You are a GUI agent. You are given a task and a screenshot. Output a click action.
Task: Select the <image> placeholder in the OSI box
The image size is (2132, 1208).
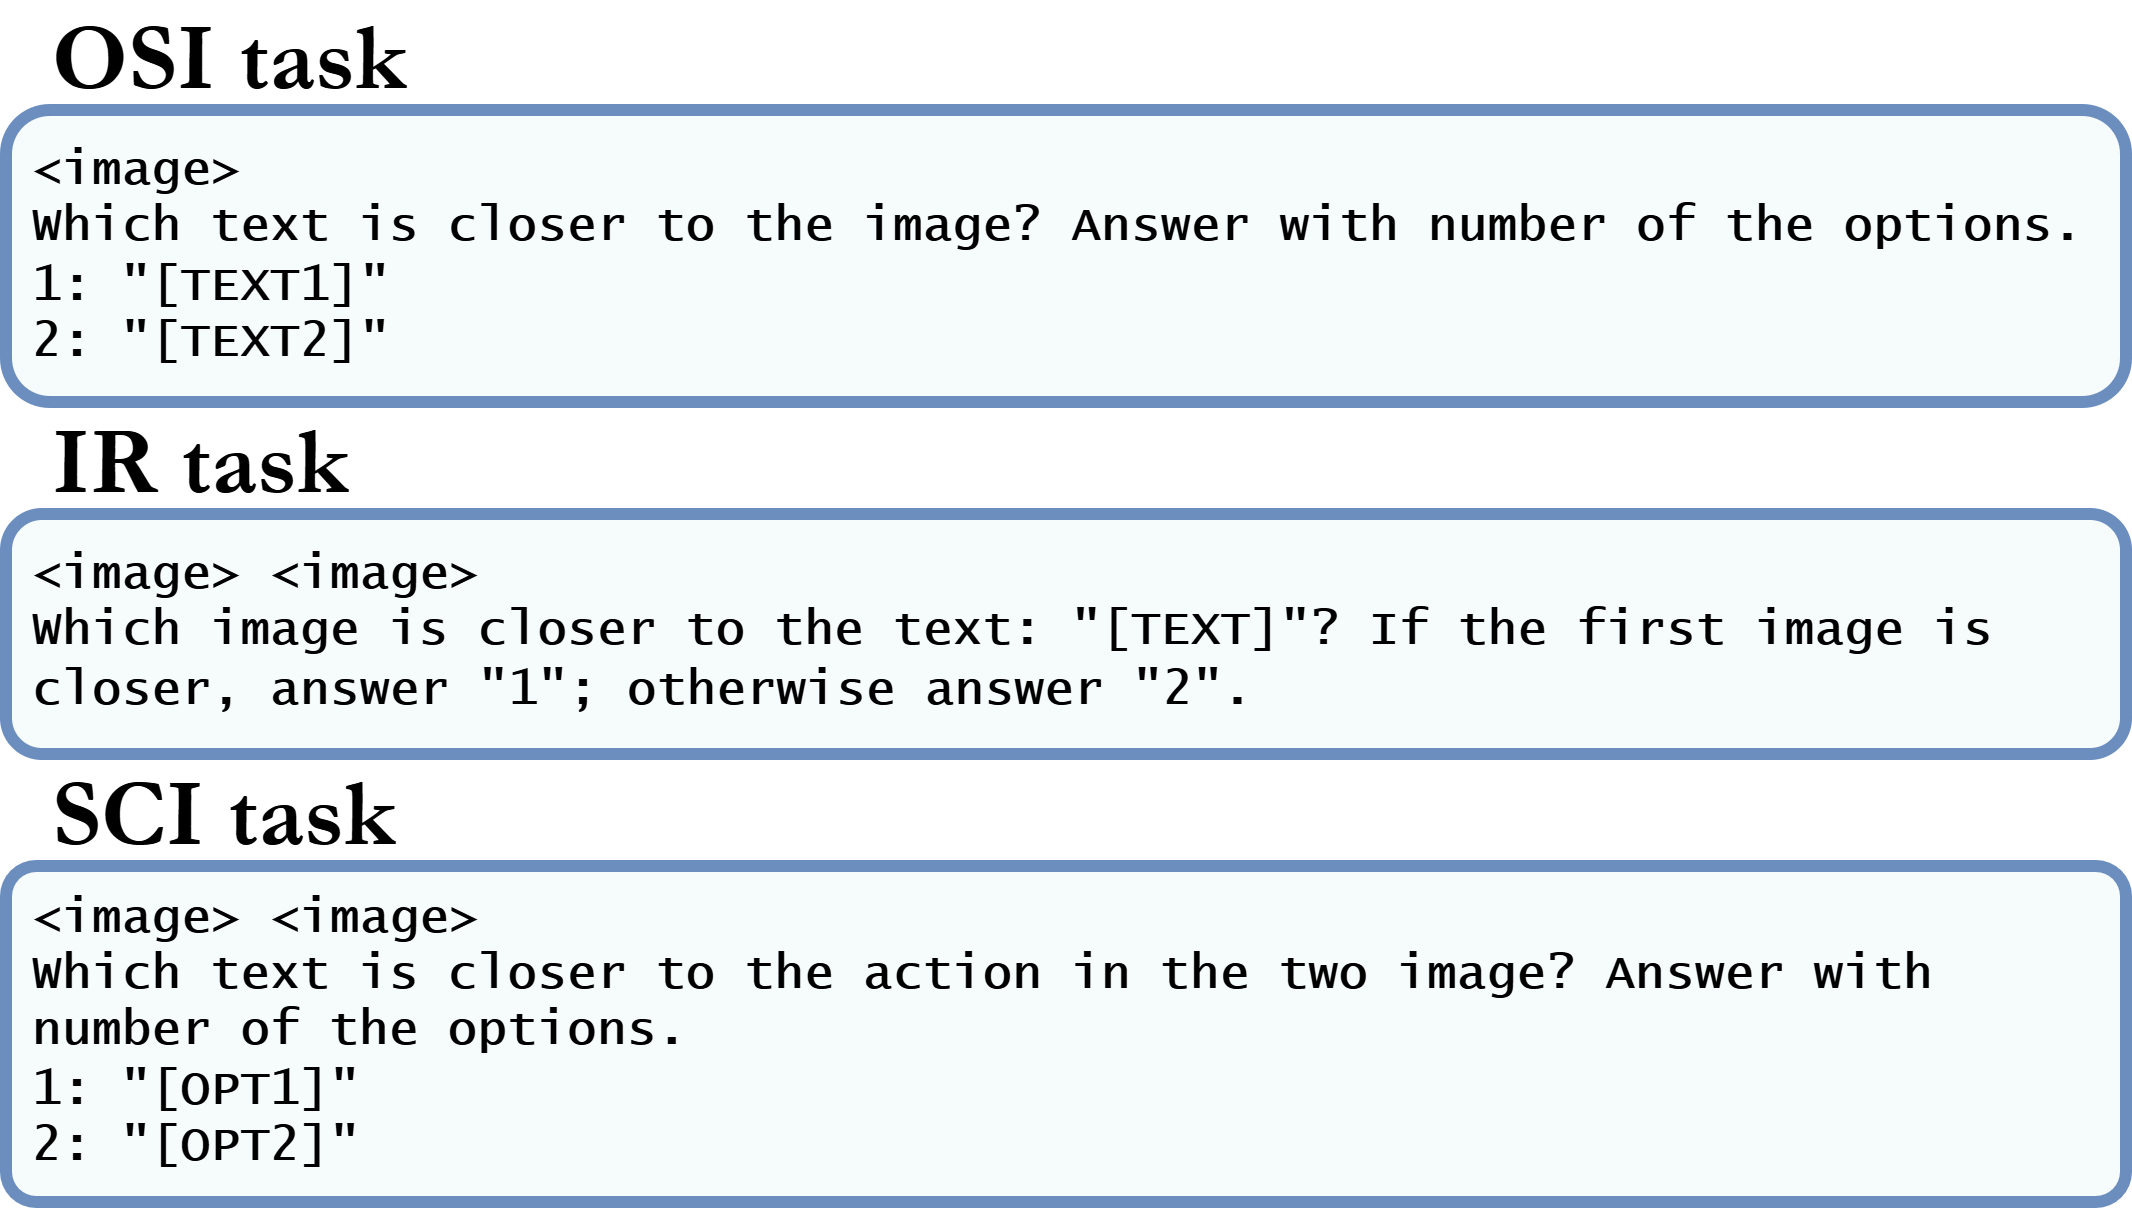pyautogui.click(x=136, y=170)
